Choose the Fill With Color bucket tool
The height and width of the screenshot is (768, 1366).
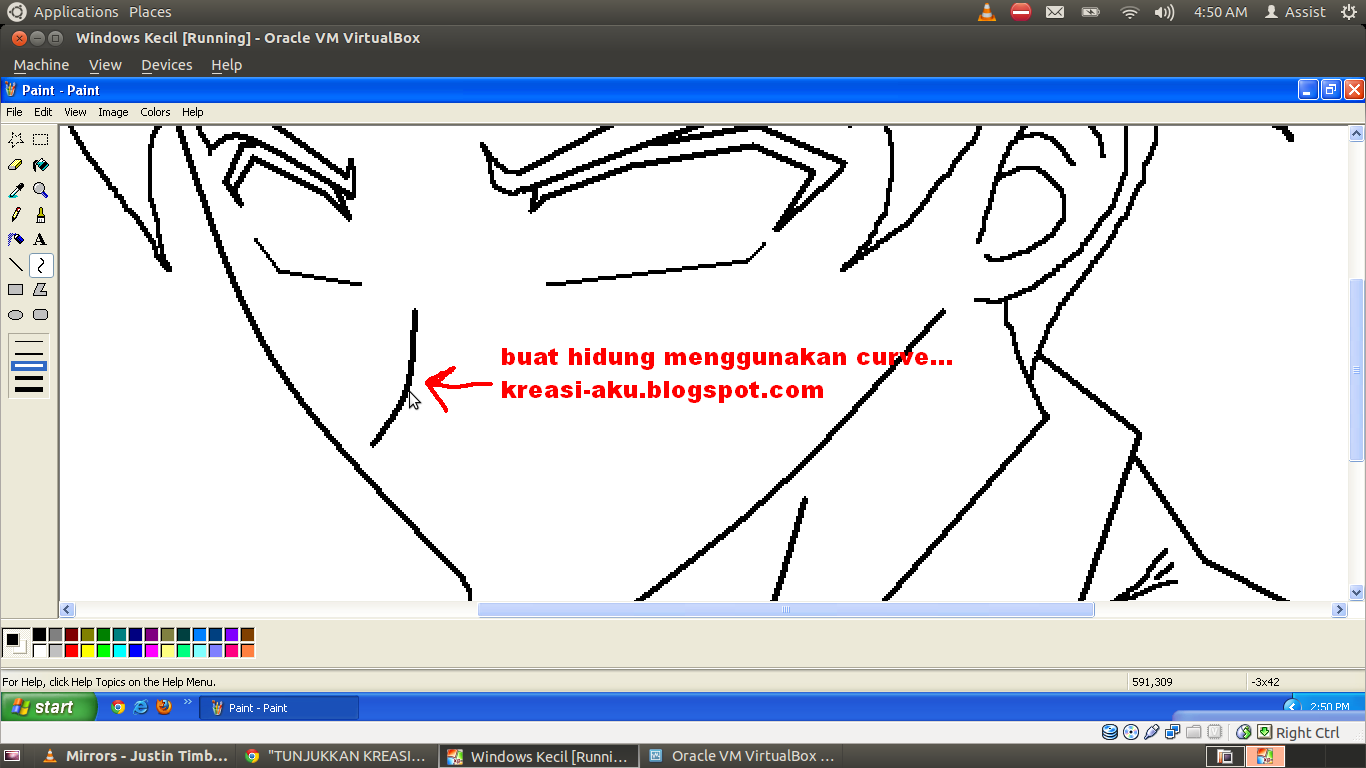(x=41, y=165)
